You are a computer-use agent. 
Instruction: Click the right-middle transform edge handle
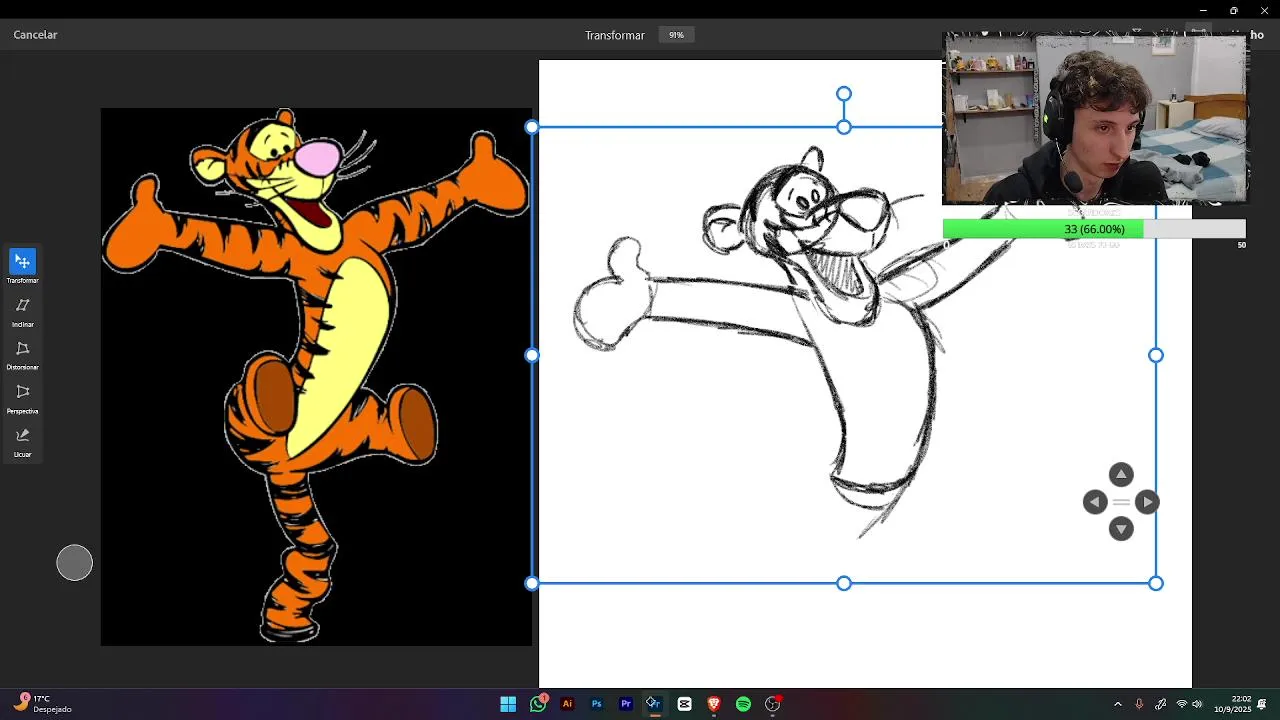click(1156, 355)
